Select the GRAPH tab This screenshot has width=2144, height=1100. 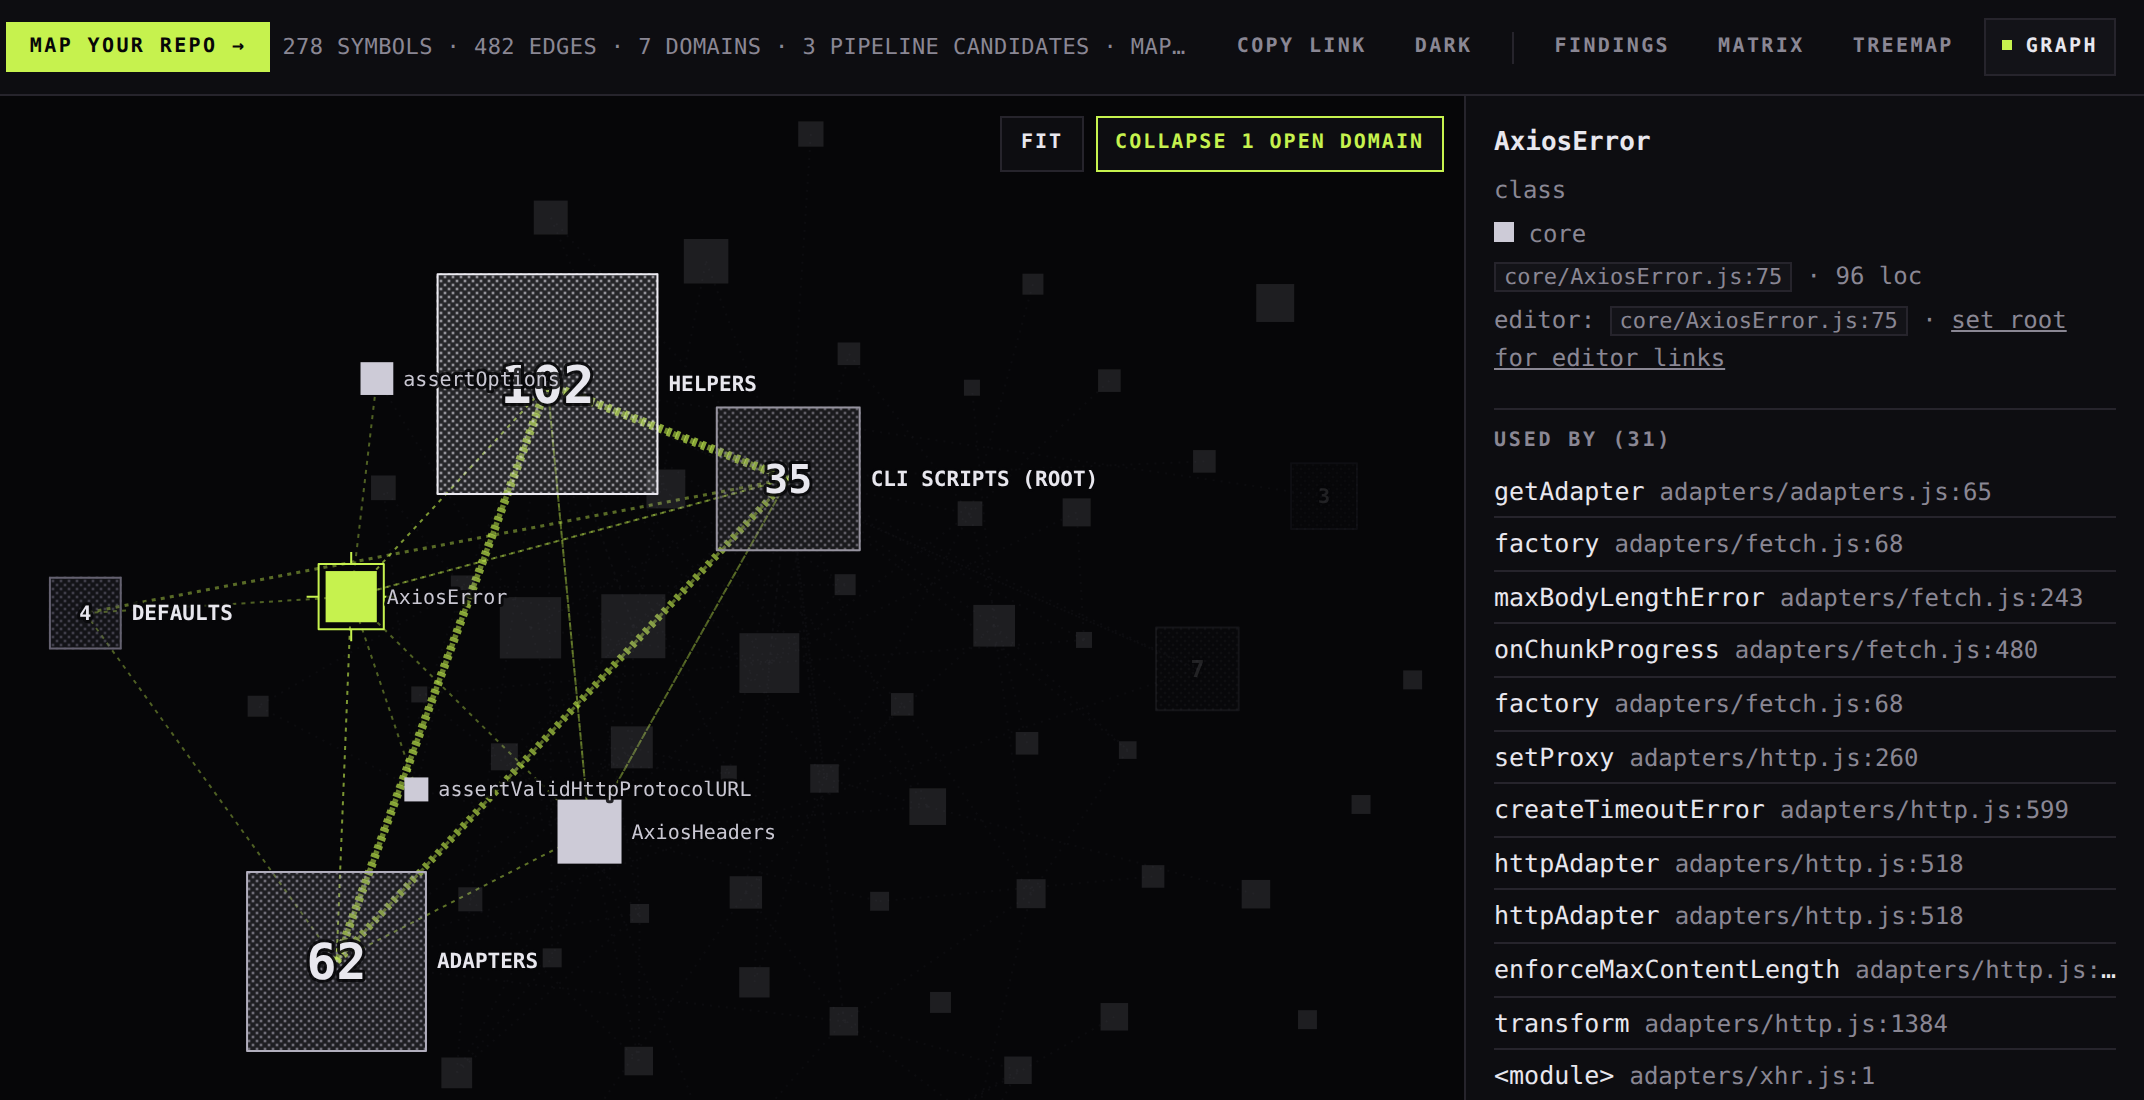[2049, 46]
